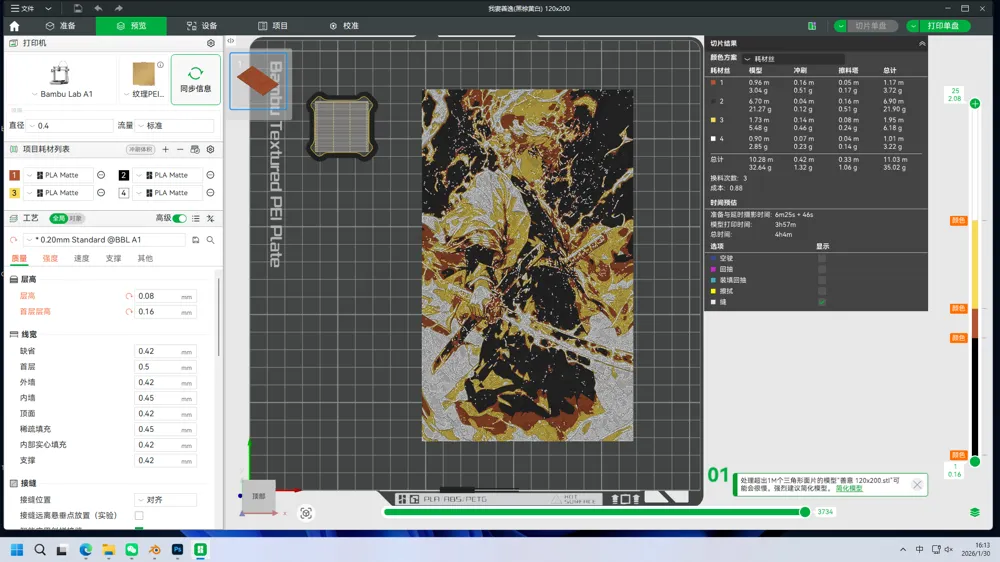Check the 擦拭 display checkbox
Image resolution: width=1000 pixels, height=562 pixels.
point(822,291)
